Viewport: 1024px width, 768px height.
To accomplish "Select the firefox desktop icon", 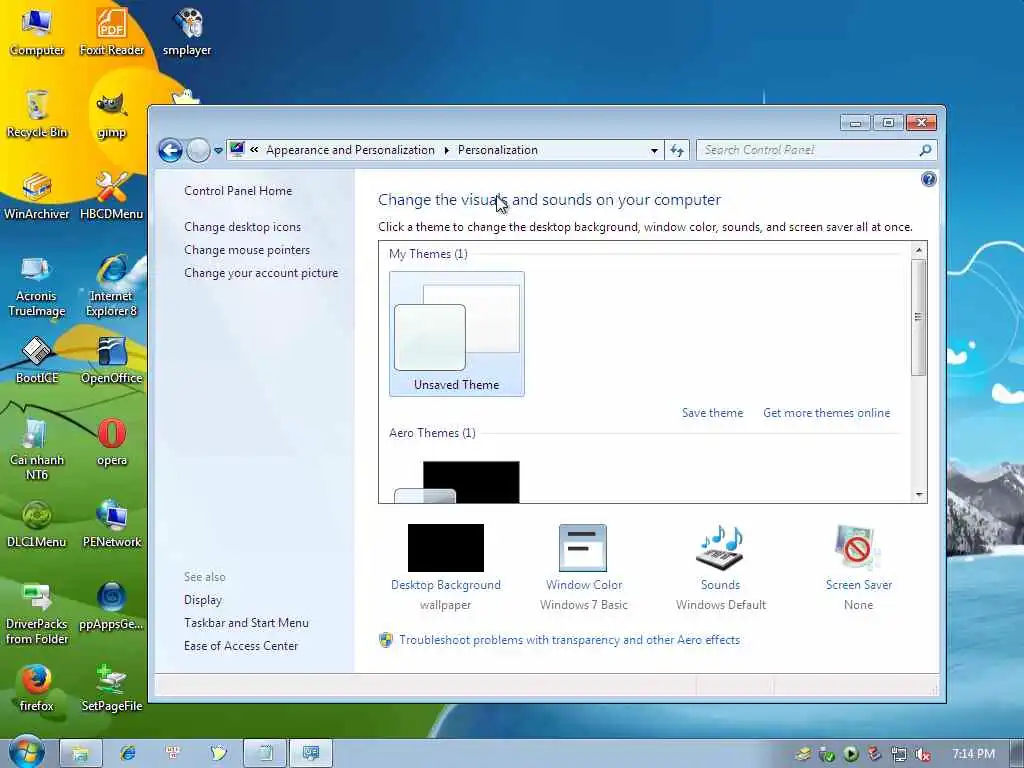I will point(37,688).
